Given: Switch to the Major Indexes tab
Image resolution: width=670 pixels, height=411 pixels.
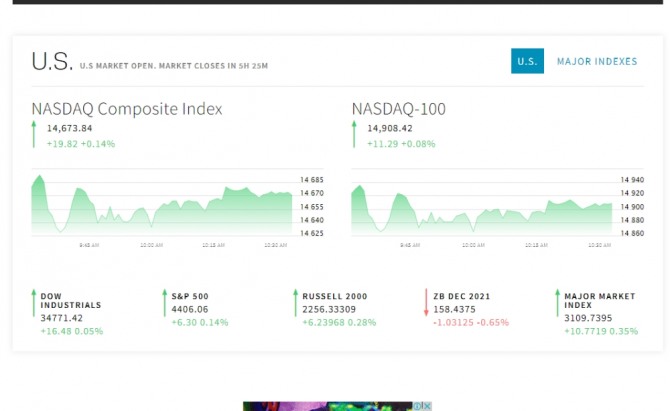Looking at the screenshot, I should click(596, 61).
